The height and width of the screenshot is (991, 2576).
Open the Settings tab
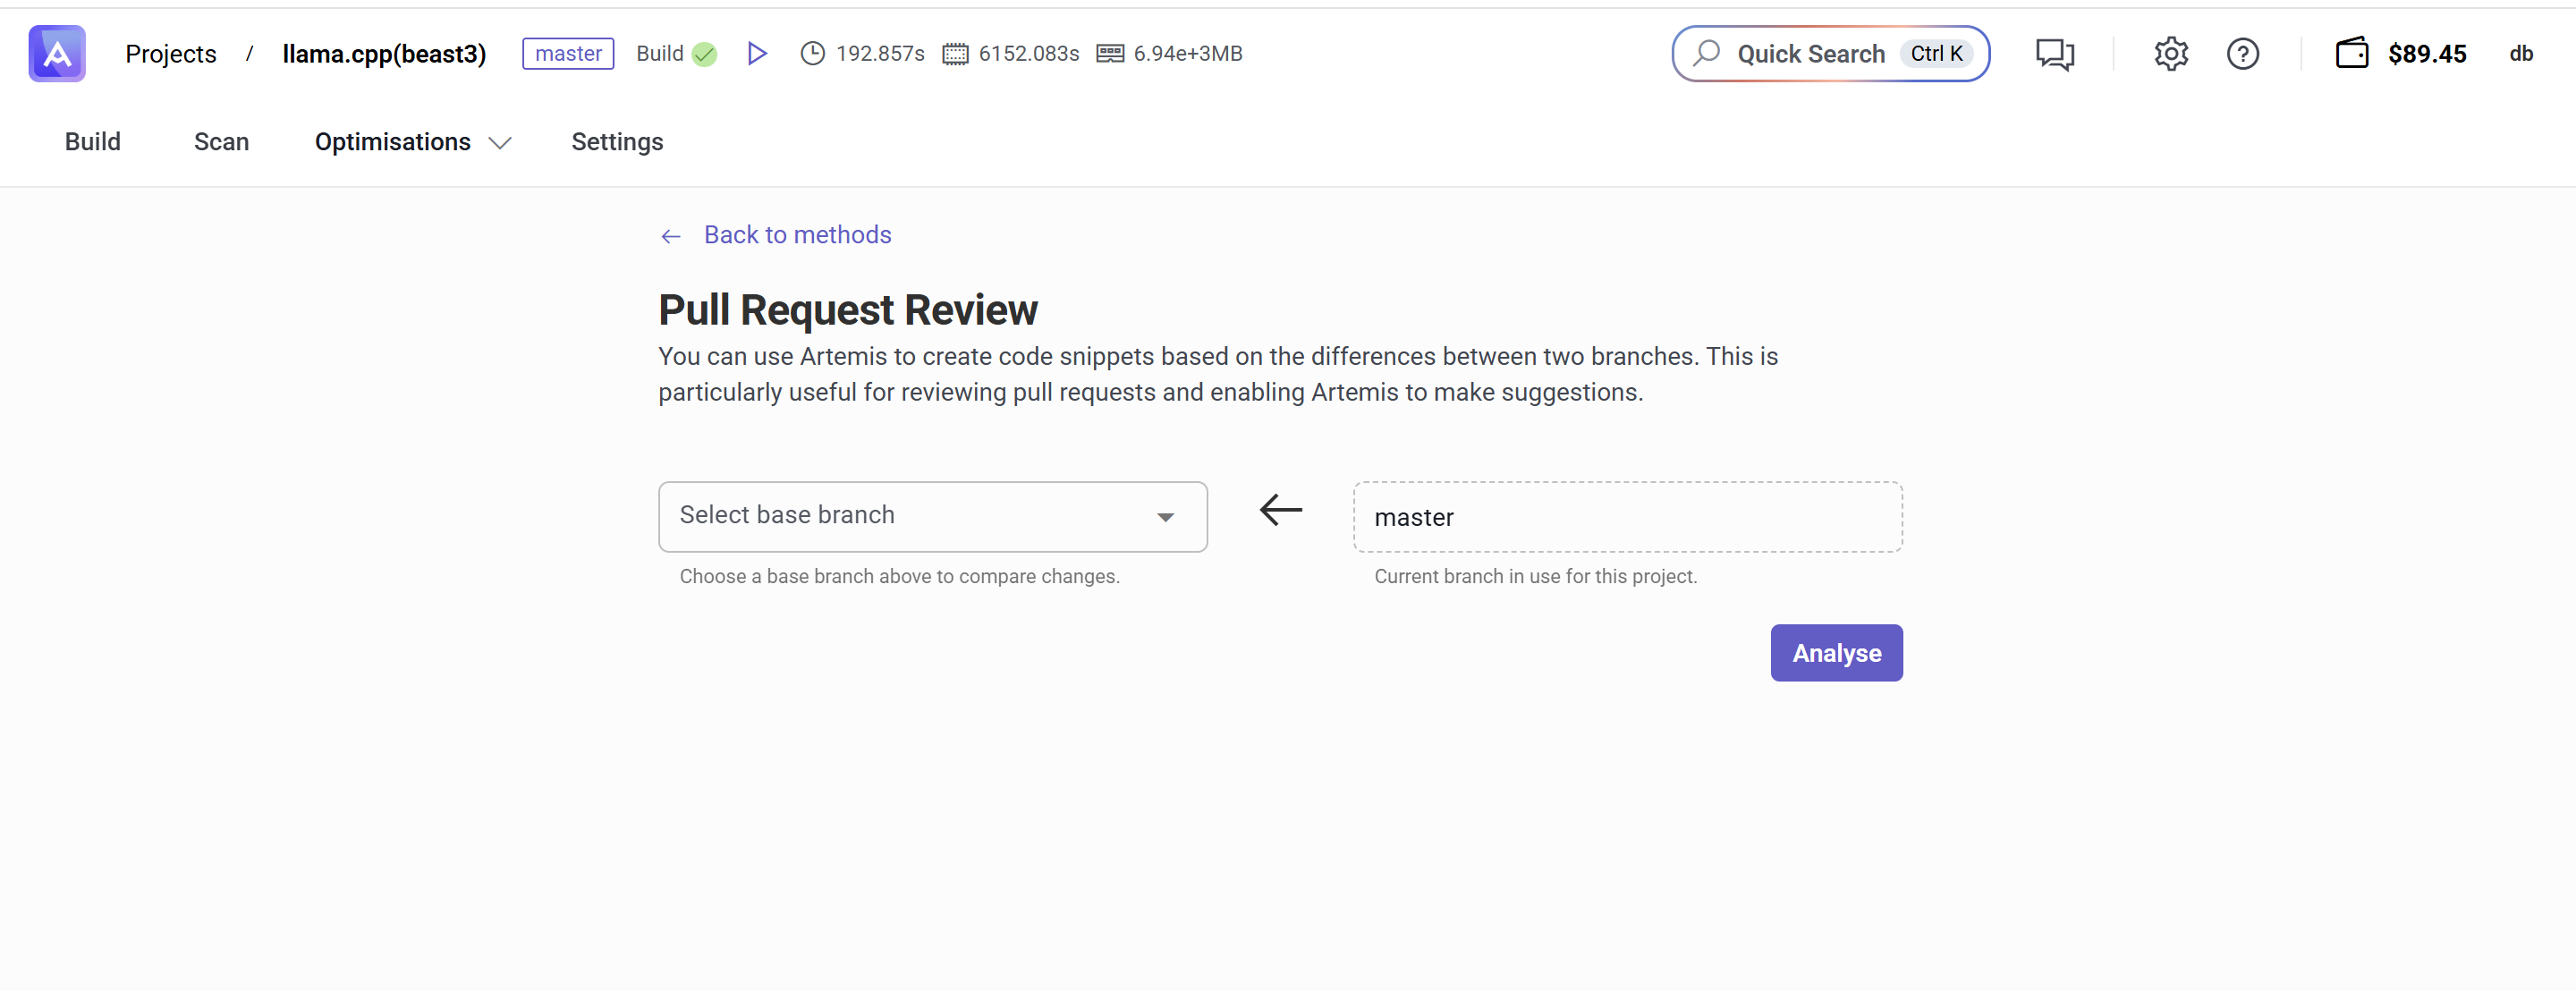(617, 142)
